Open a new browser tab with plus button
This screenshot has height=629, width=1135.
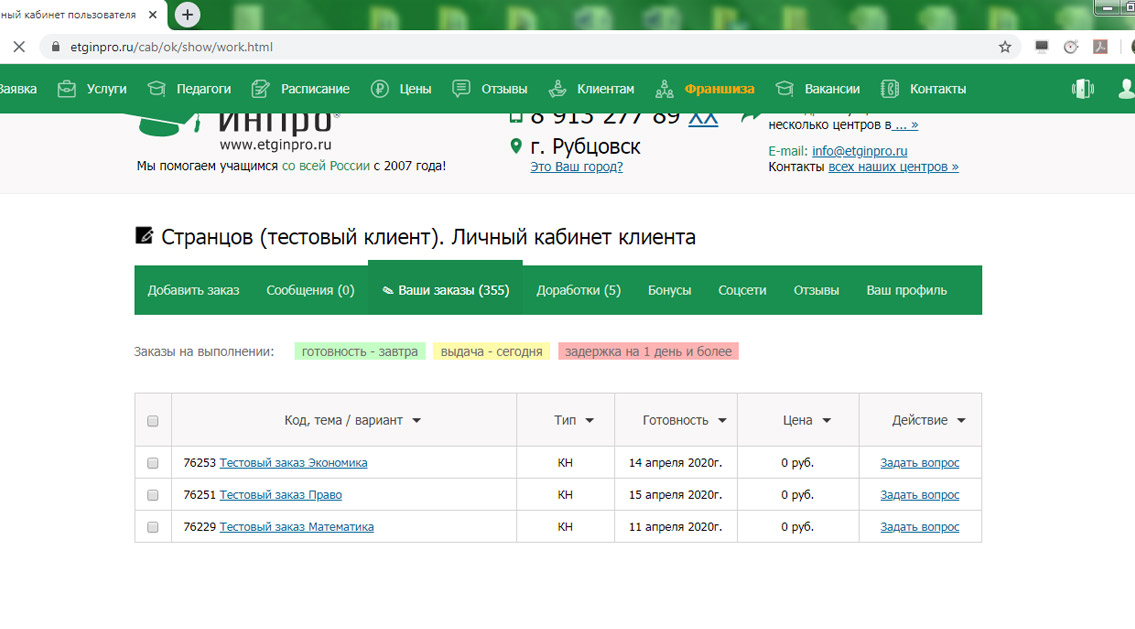tap(187, 14)
